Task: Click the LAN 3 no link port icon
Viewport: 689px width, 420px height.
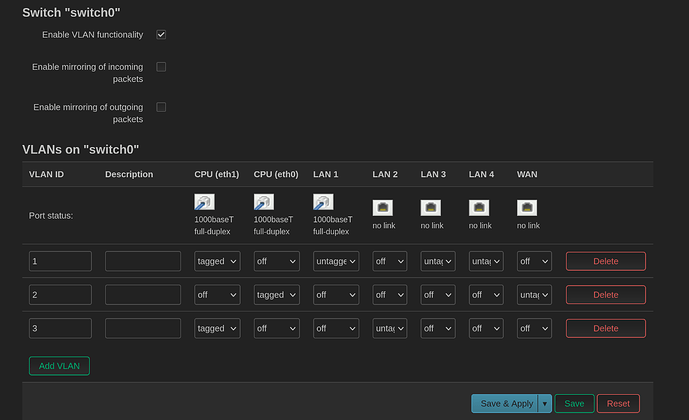Action: point(431,208)
